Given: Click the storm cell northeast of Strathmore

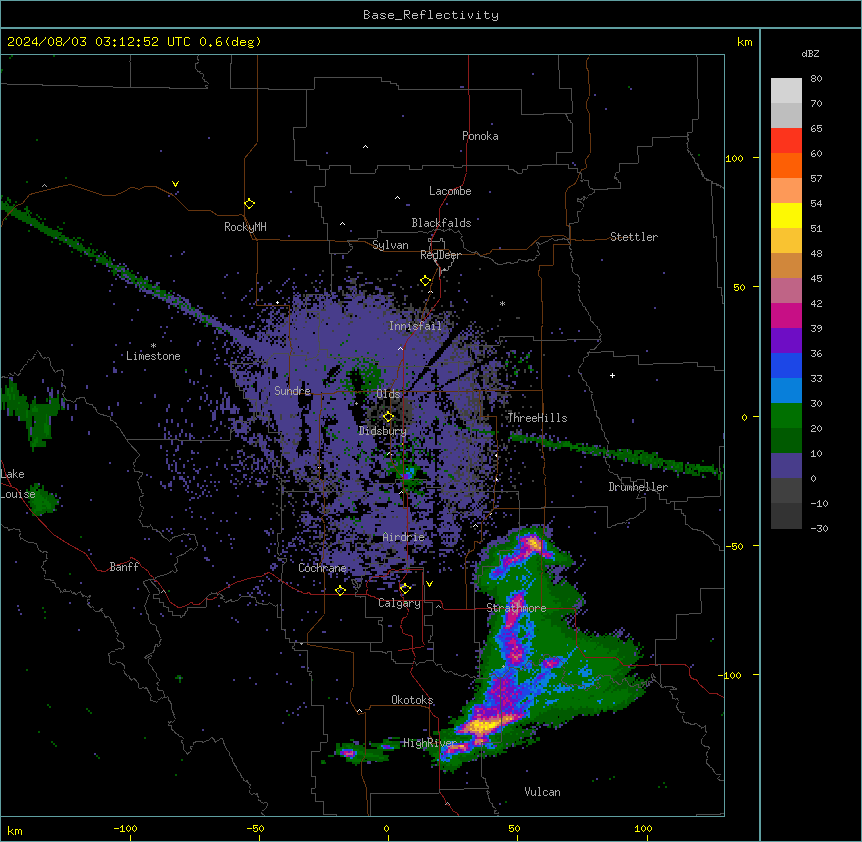Looking at the screenshot, I should pyautogui.click(x=532, y=544).
